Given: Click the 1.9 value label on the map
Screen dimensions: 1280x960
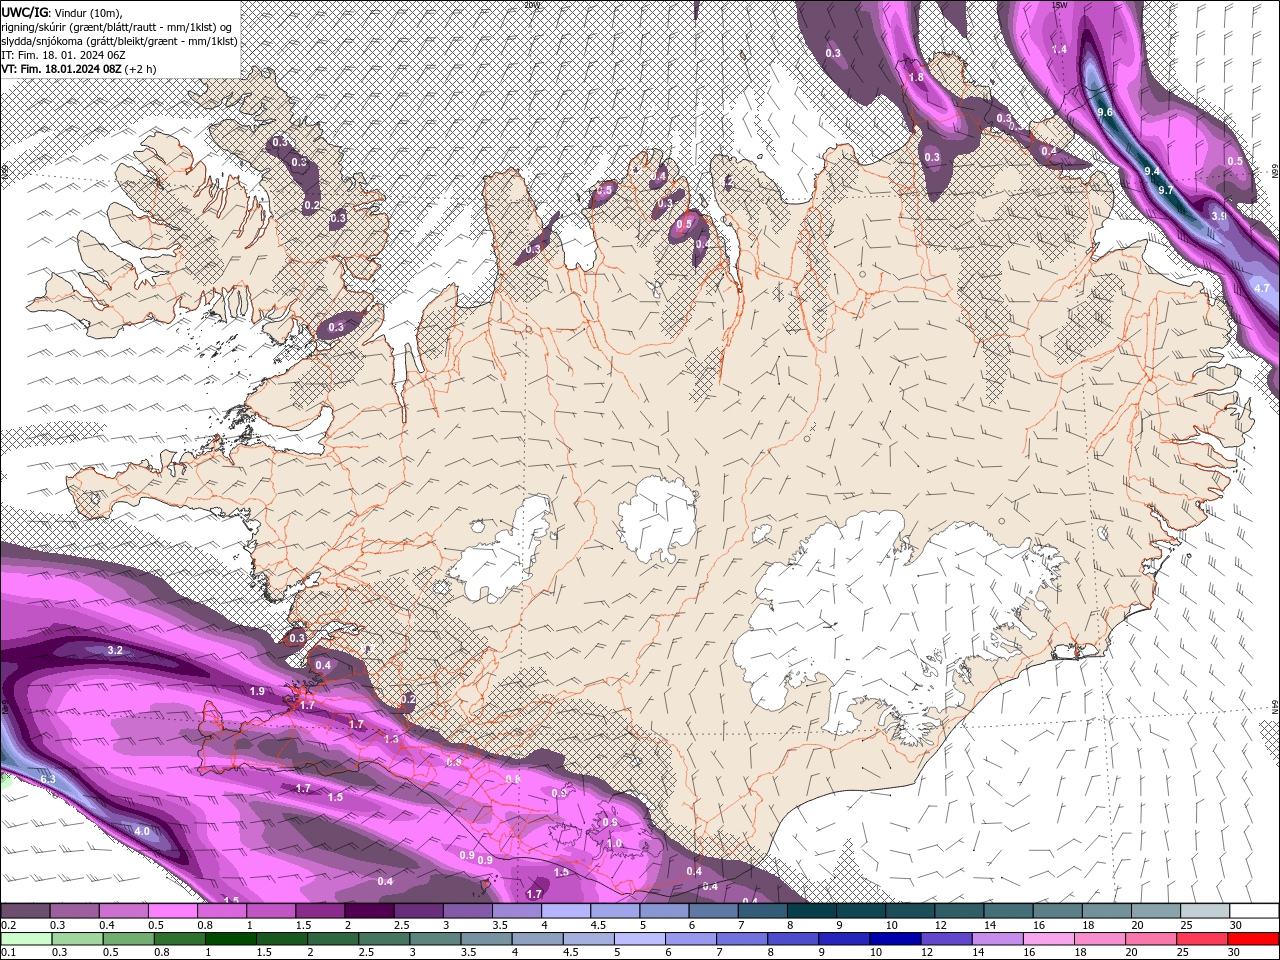Looking at the screenshot, I should pos(257,691).
